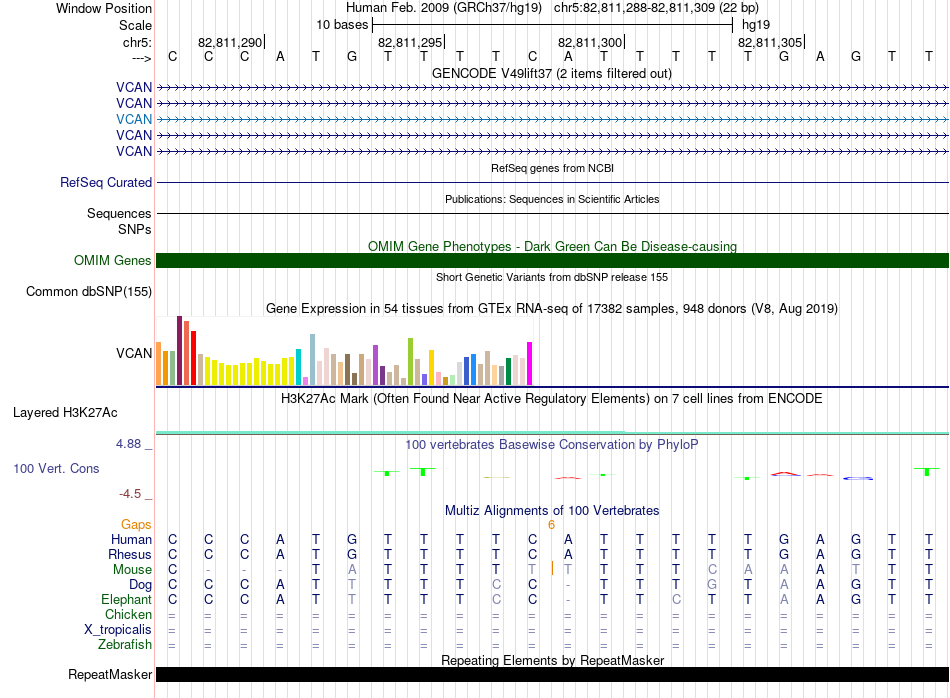Click the Elephant species row label
950x698 pixels.
pyautogui.click(x=125, y=600)
